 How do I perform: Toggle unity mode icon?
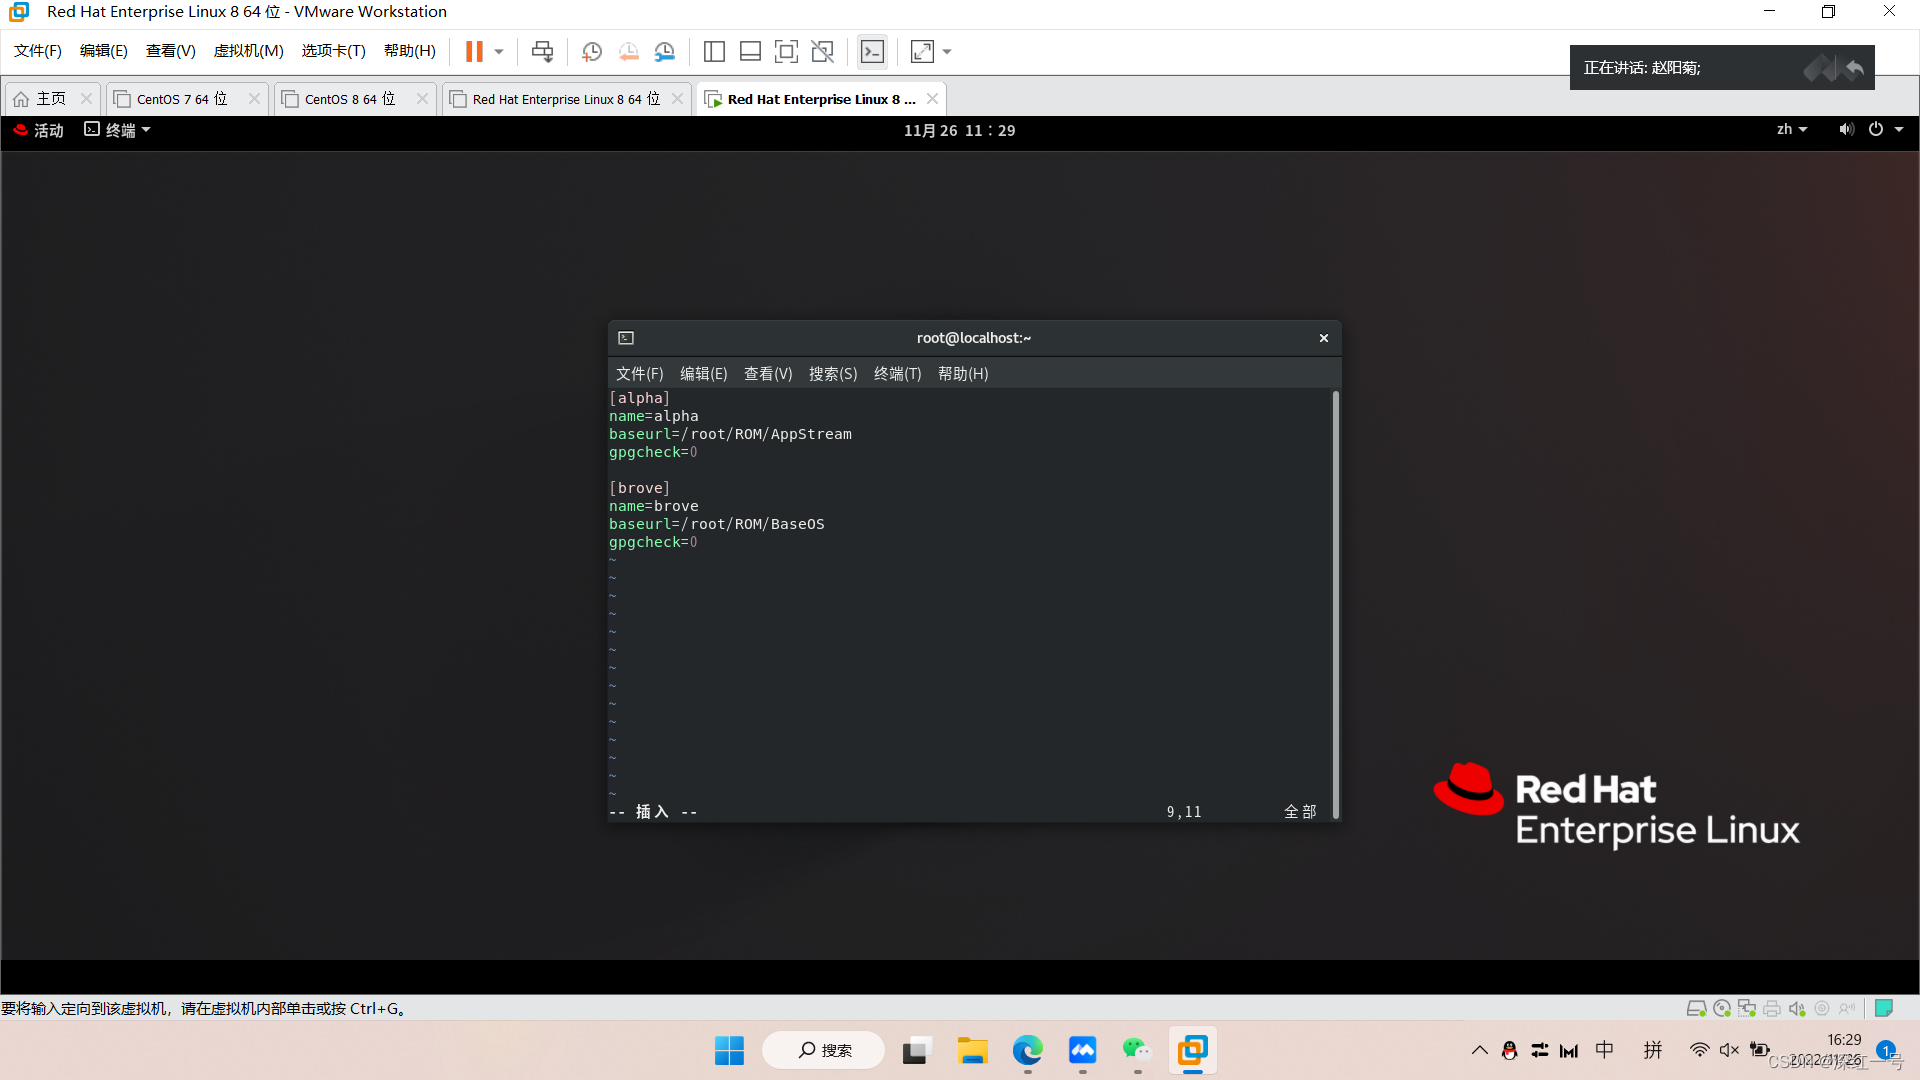point(822,51)
